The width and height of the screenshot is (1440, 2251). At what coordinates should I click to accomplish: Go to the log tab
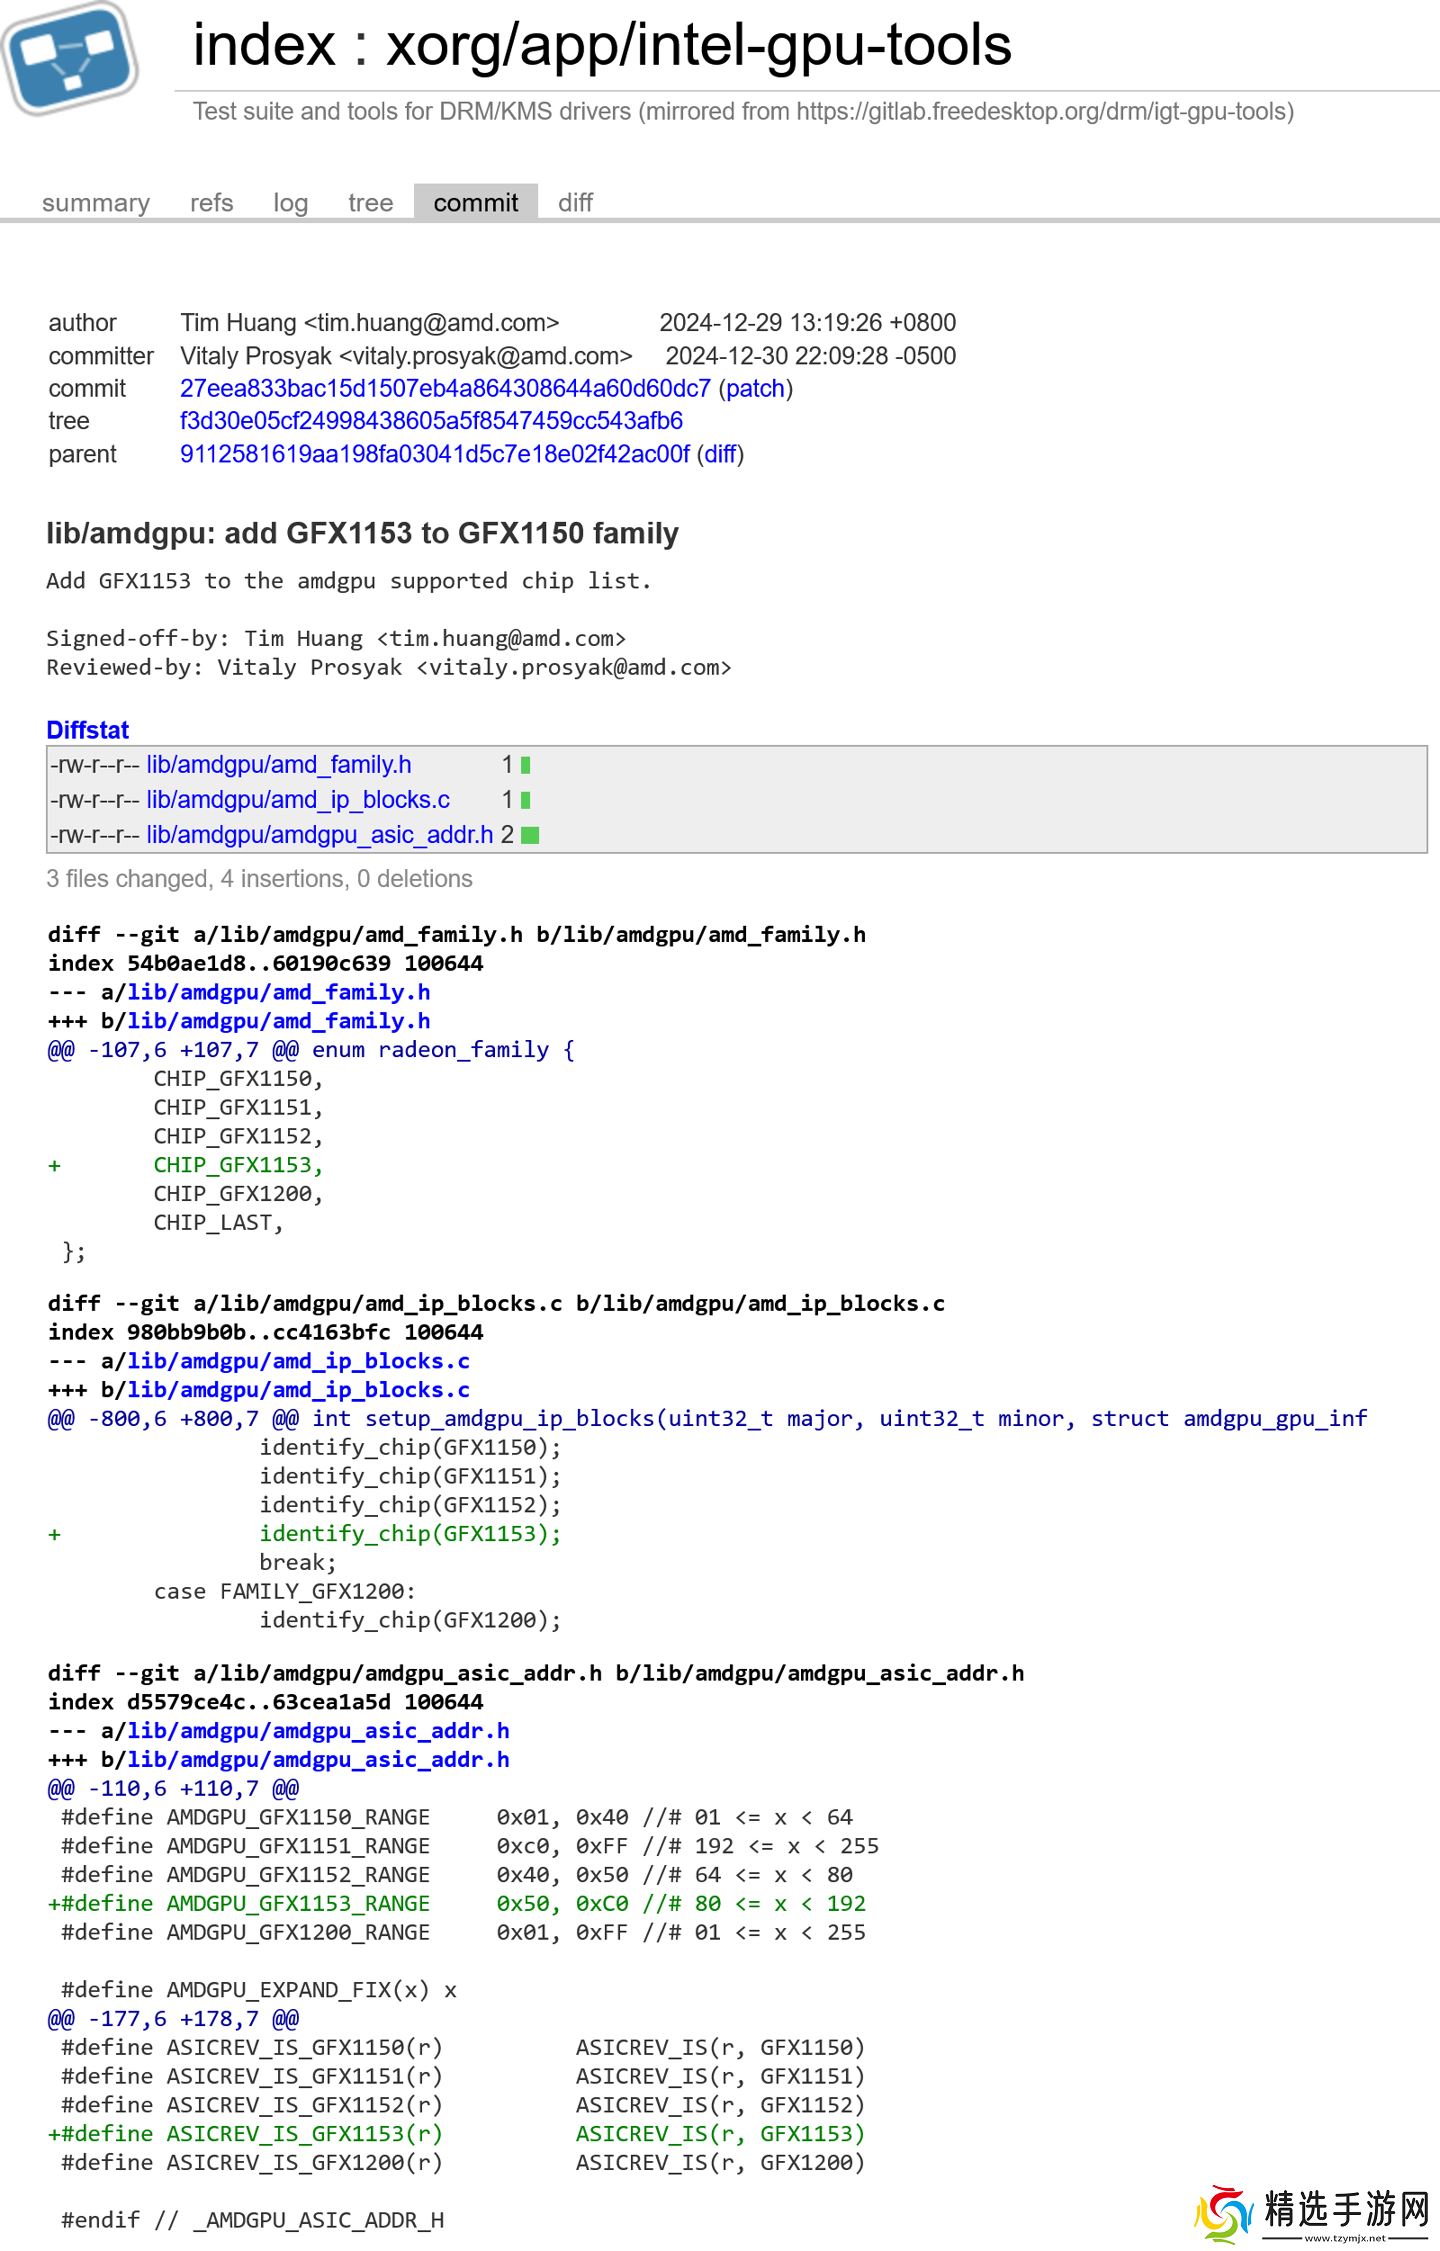tap(290, 203)
